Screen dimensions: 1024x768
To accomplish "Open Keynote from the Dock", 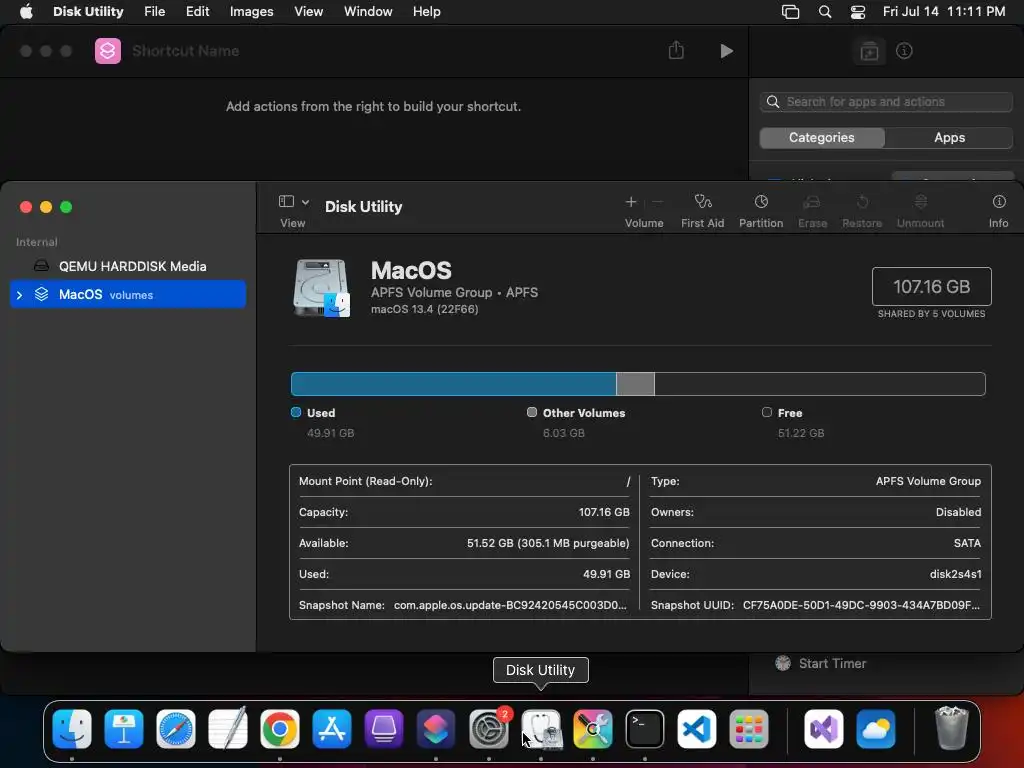I will click(x=123, y=729).
